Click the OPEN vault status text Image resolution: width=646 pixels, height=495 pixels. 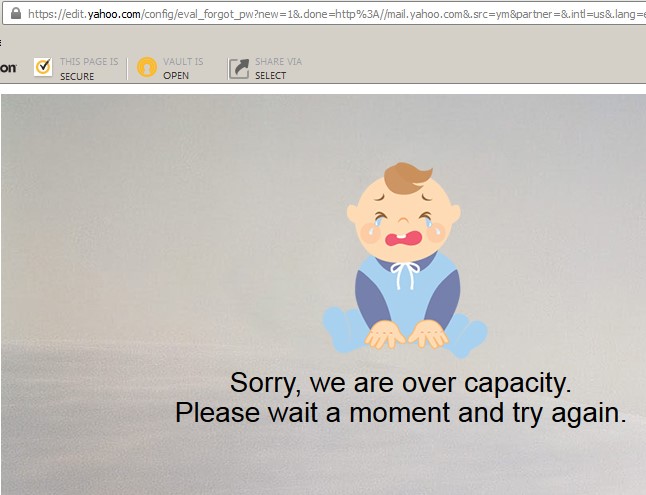point(176,76)
